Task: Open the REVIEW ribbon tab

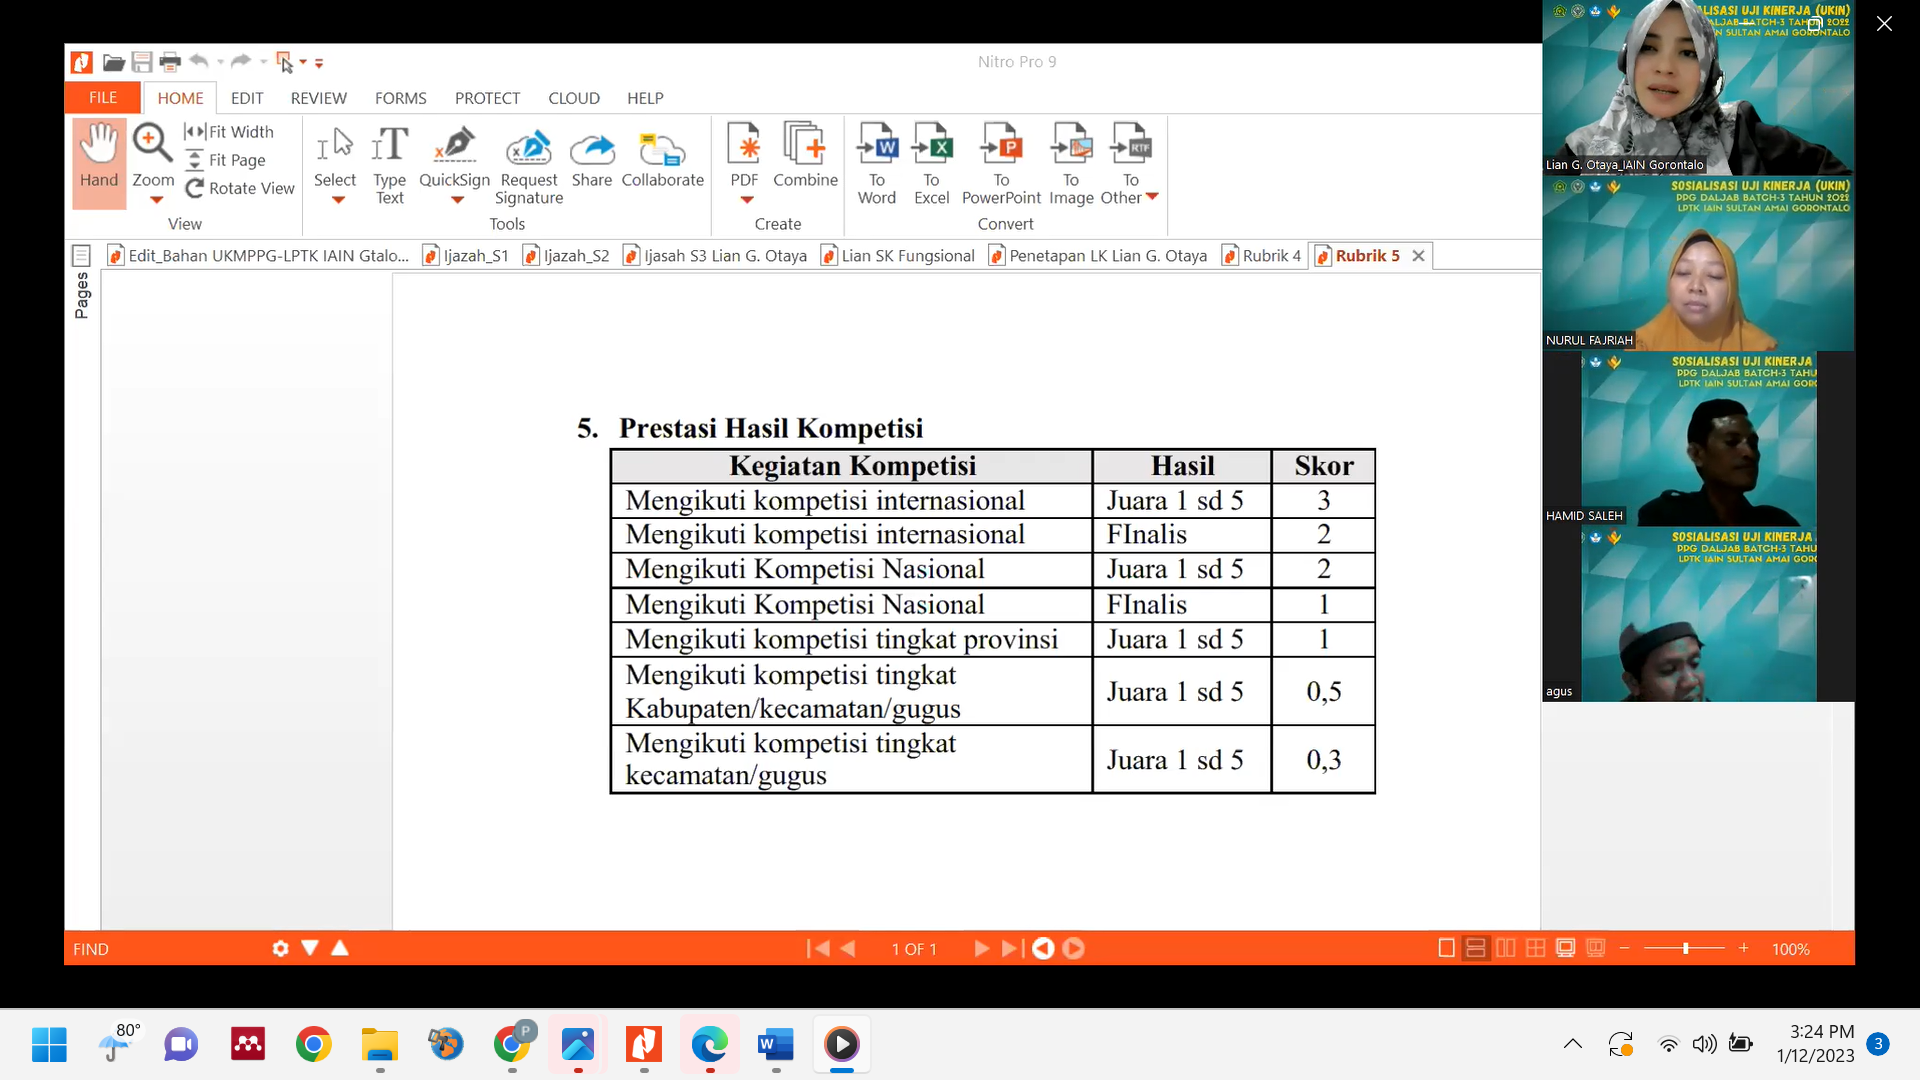Action: point(318,98)
